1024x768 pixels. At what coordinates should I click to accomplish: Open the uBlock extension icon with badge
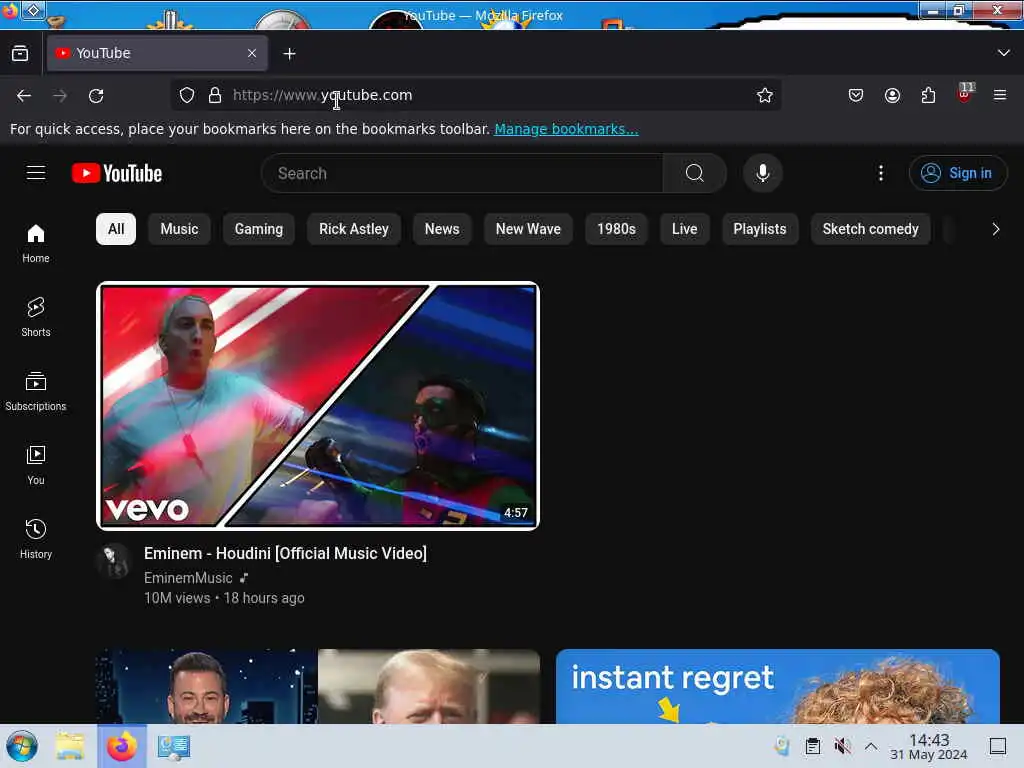tap(965, 93)
